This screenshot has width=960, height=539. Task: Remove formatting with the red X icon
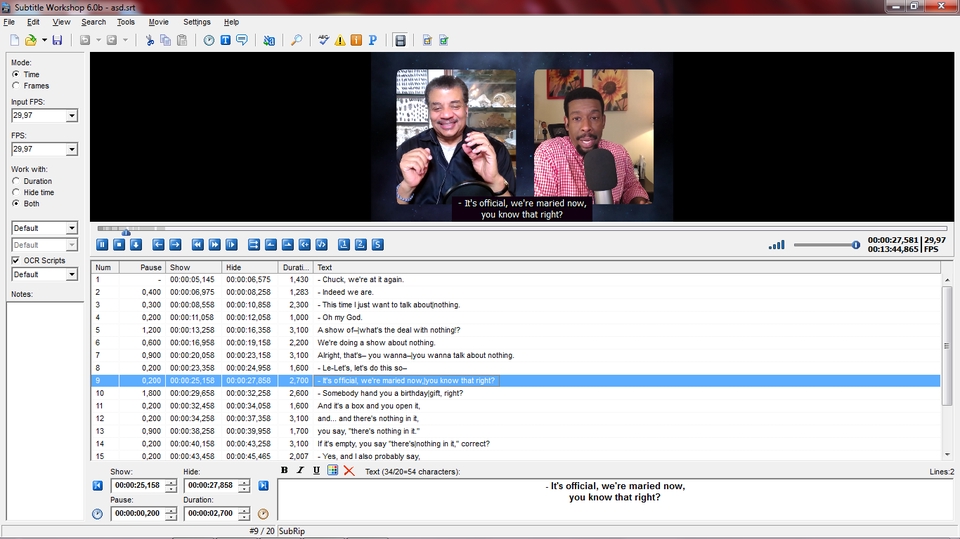tap(349, 470)
